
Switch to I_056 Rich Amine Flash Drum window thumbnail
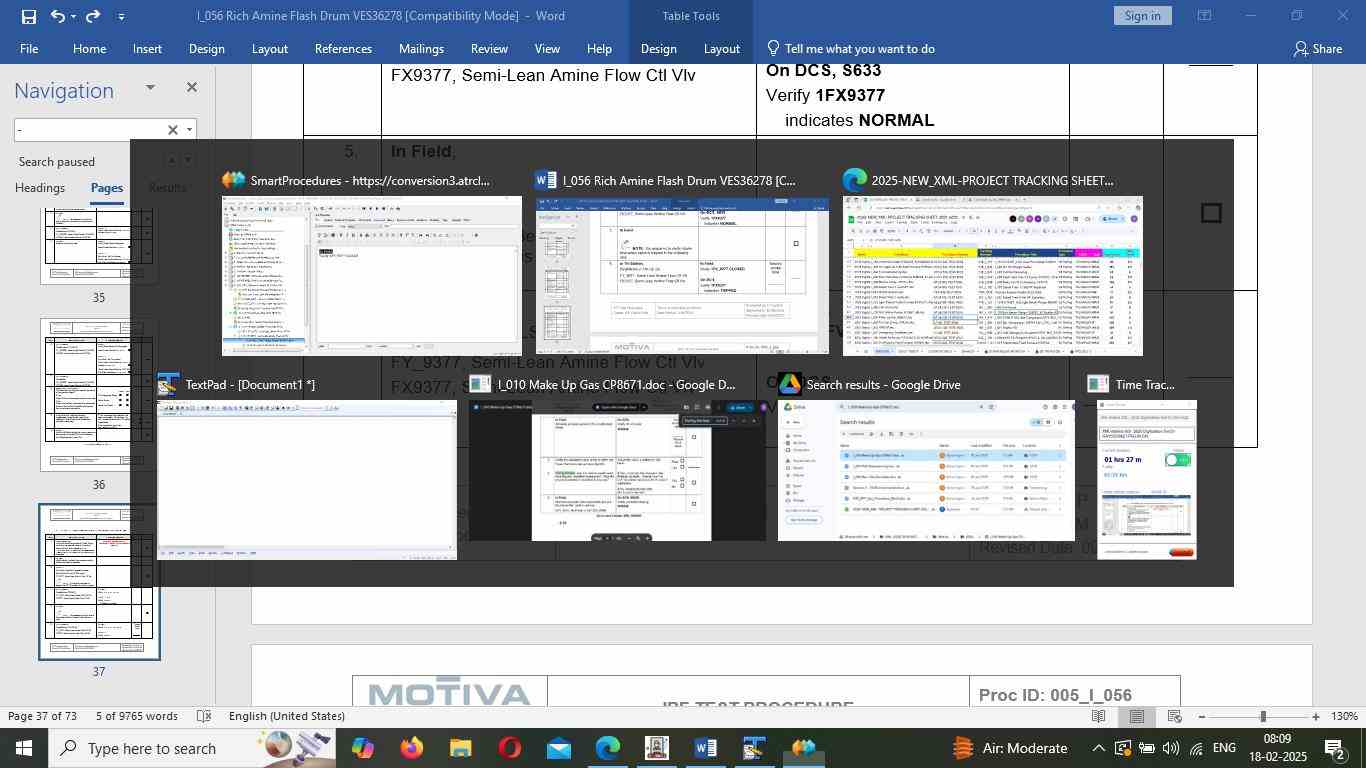(682, 275)
